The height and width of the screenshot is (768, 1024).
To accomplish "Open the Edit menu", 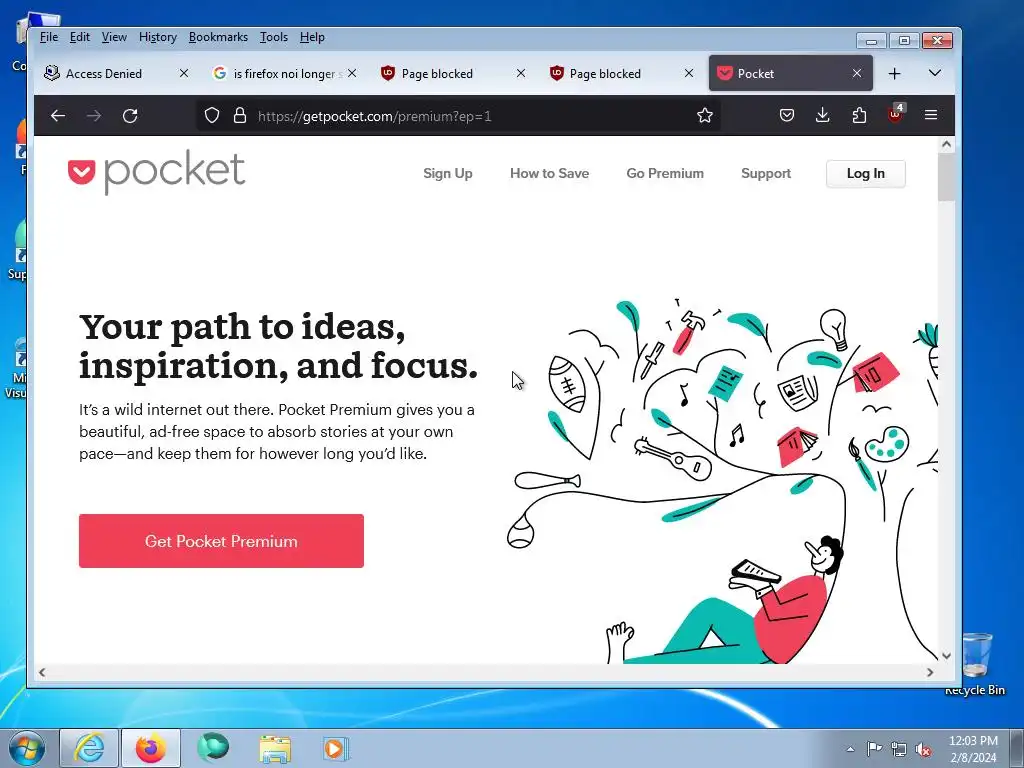I will click(x=80, y=37).
